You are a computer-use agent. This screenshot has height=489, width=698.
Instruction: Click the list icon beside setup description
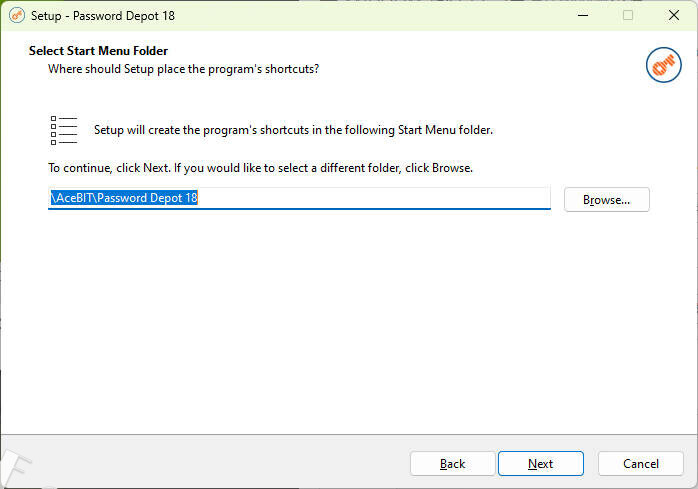(64, 130)
